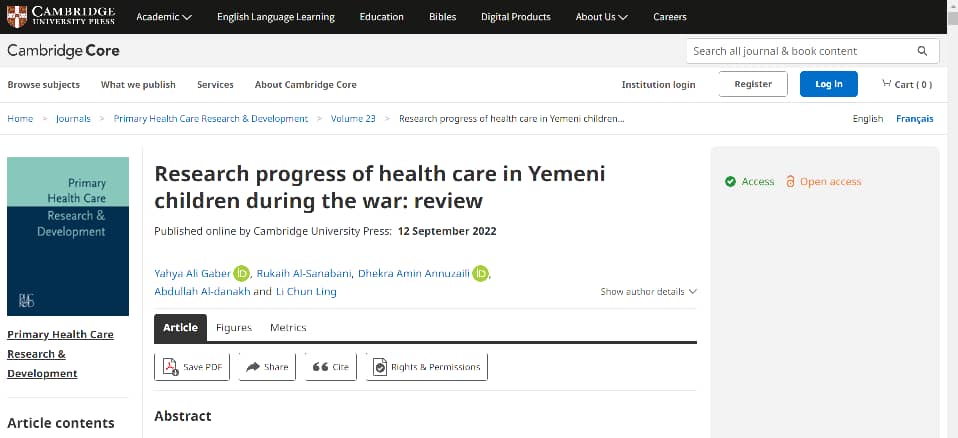
Task: Expand the Academic dropdown menu
Action: point(164,17)
